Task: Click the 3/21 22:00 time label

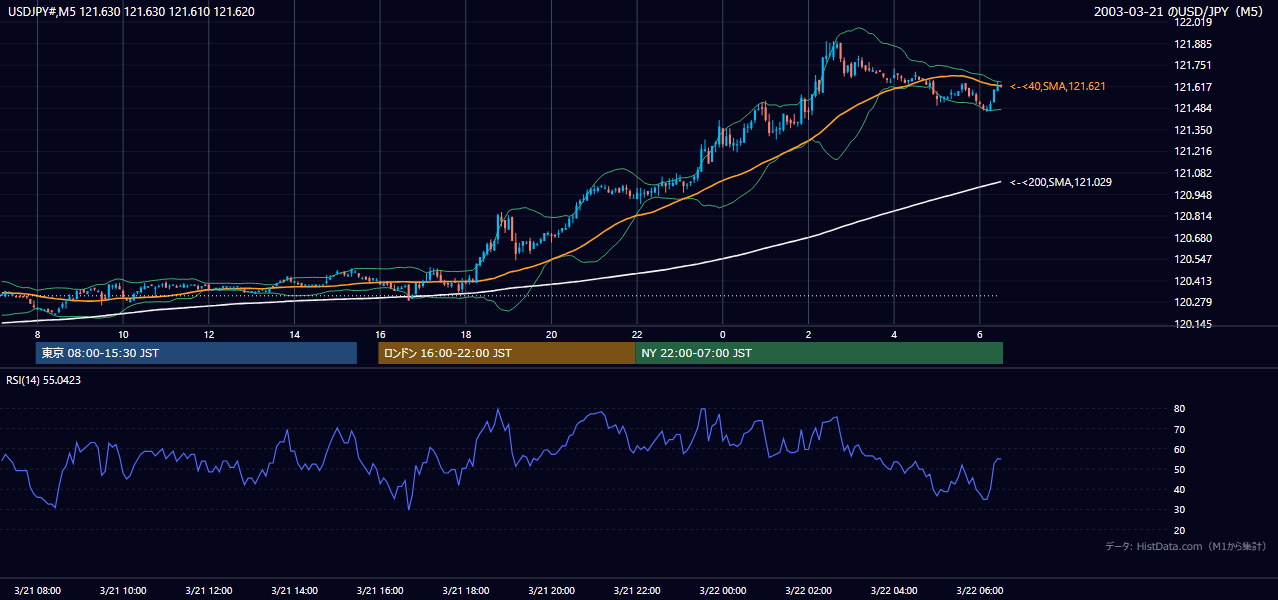Action: click(637, 590)
